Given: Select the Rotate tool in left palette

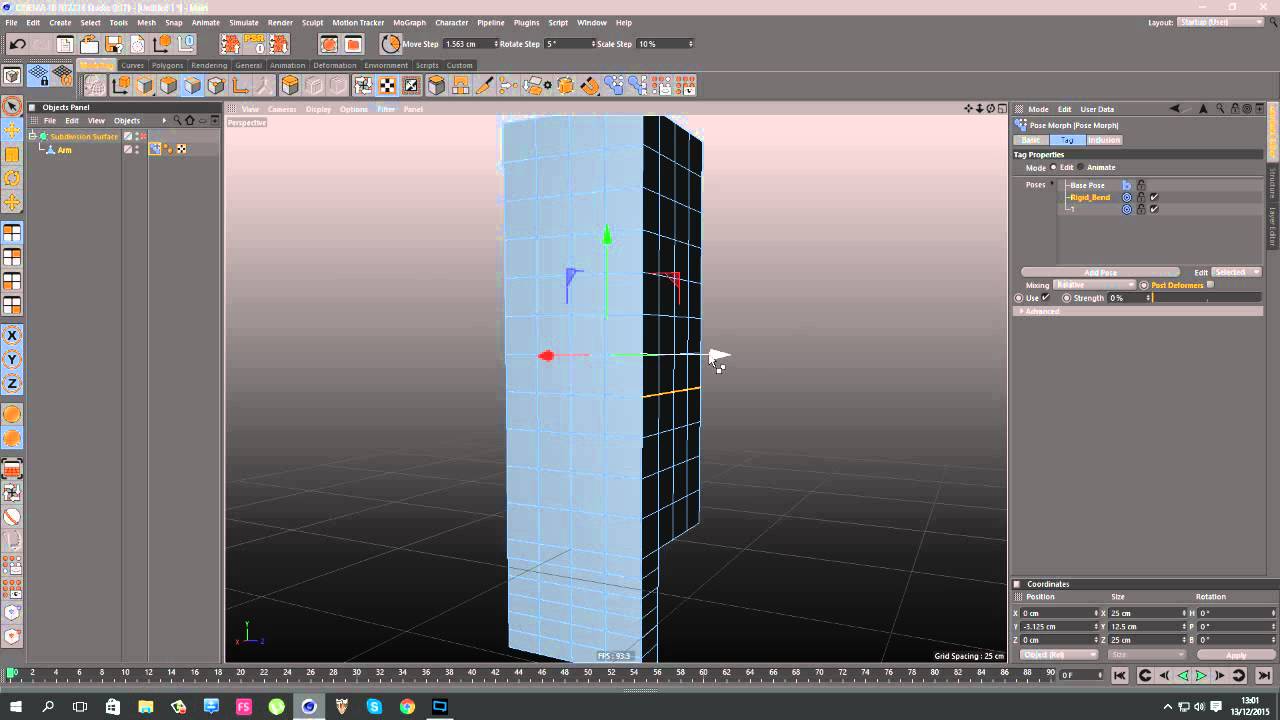Looking at the screenshot, I should (12, 179).
